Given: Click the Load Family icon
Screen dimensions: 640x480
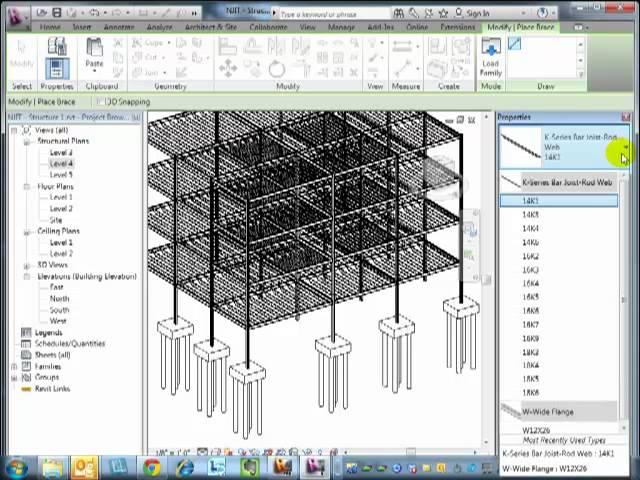Looking at the screenshot, I should pyautogui.click(x=490, y=57).
